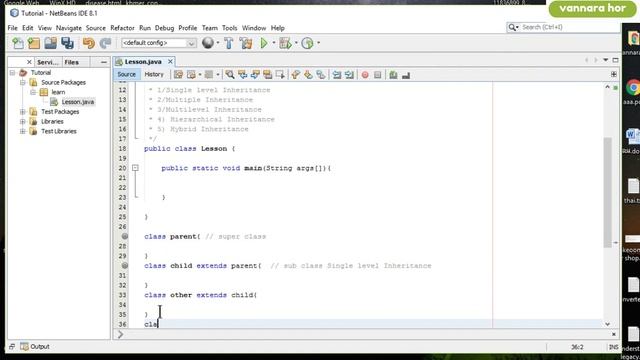640x360 pixels.
Task: Click the red Start Macro Recording icon
Action: (365, 75)
